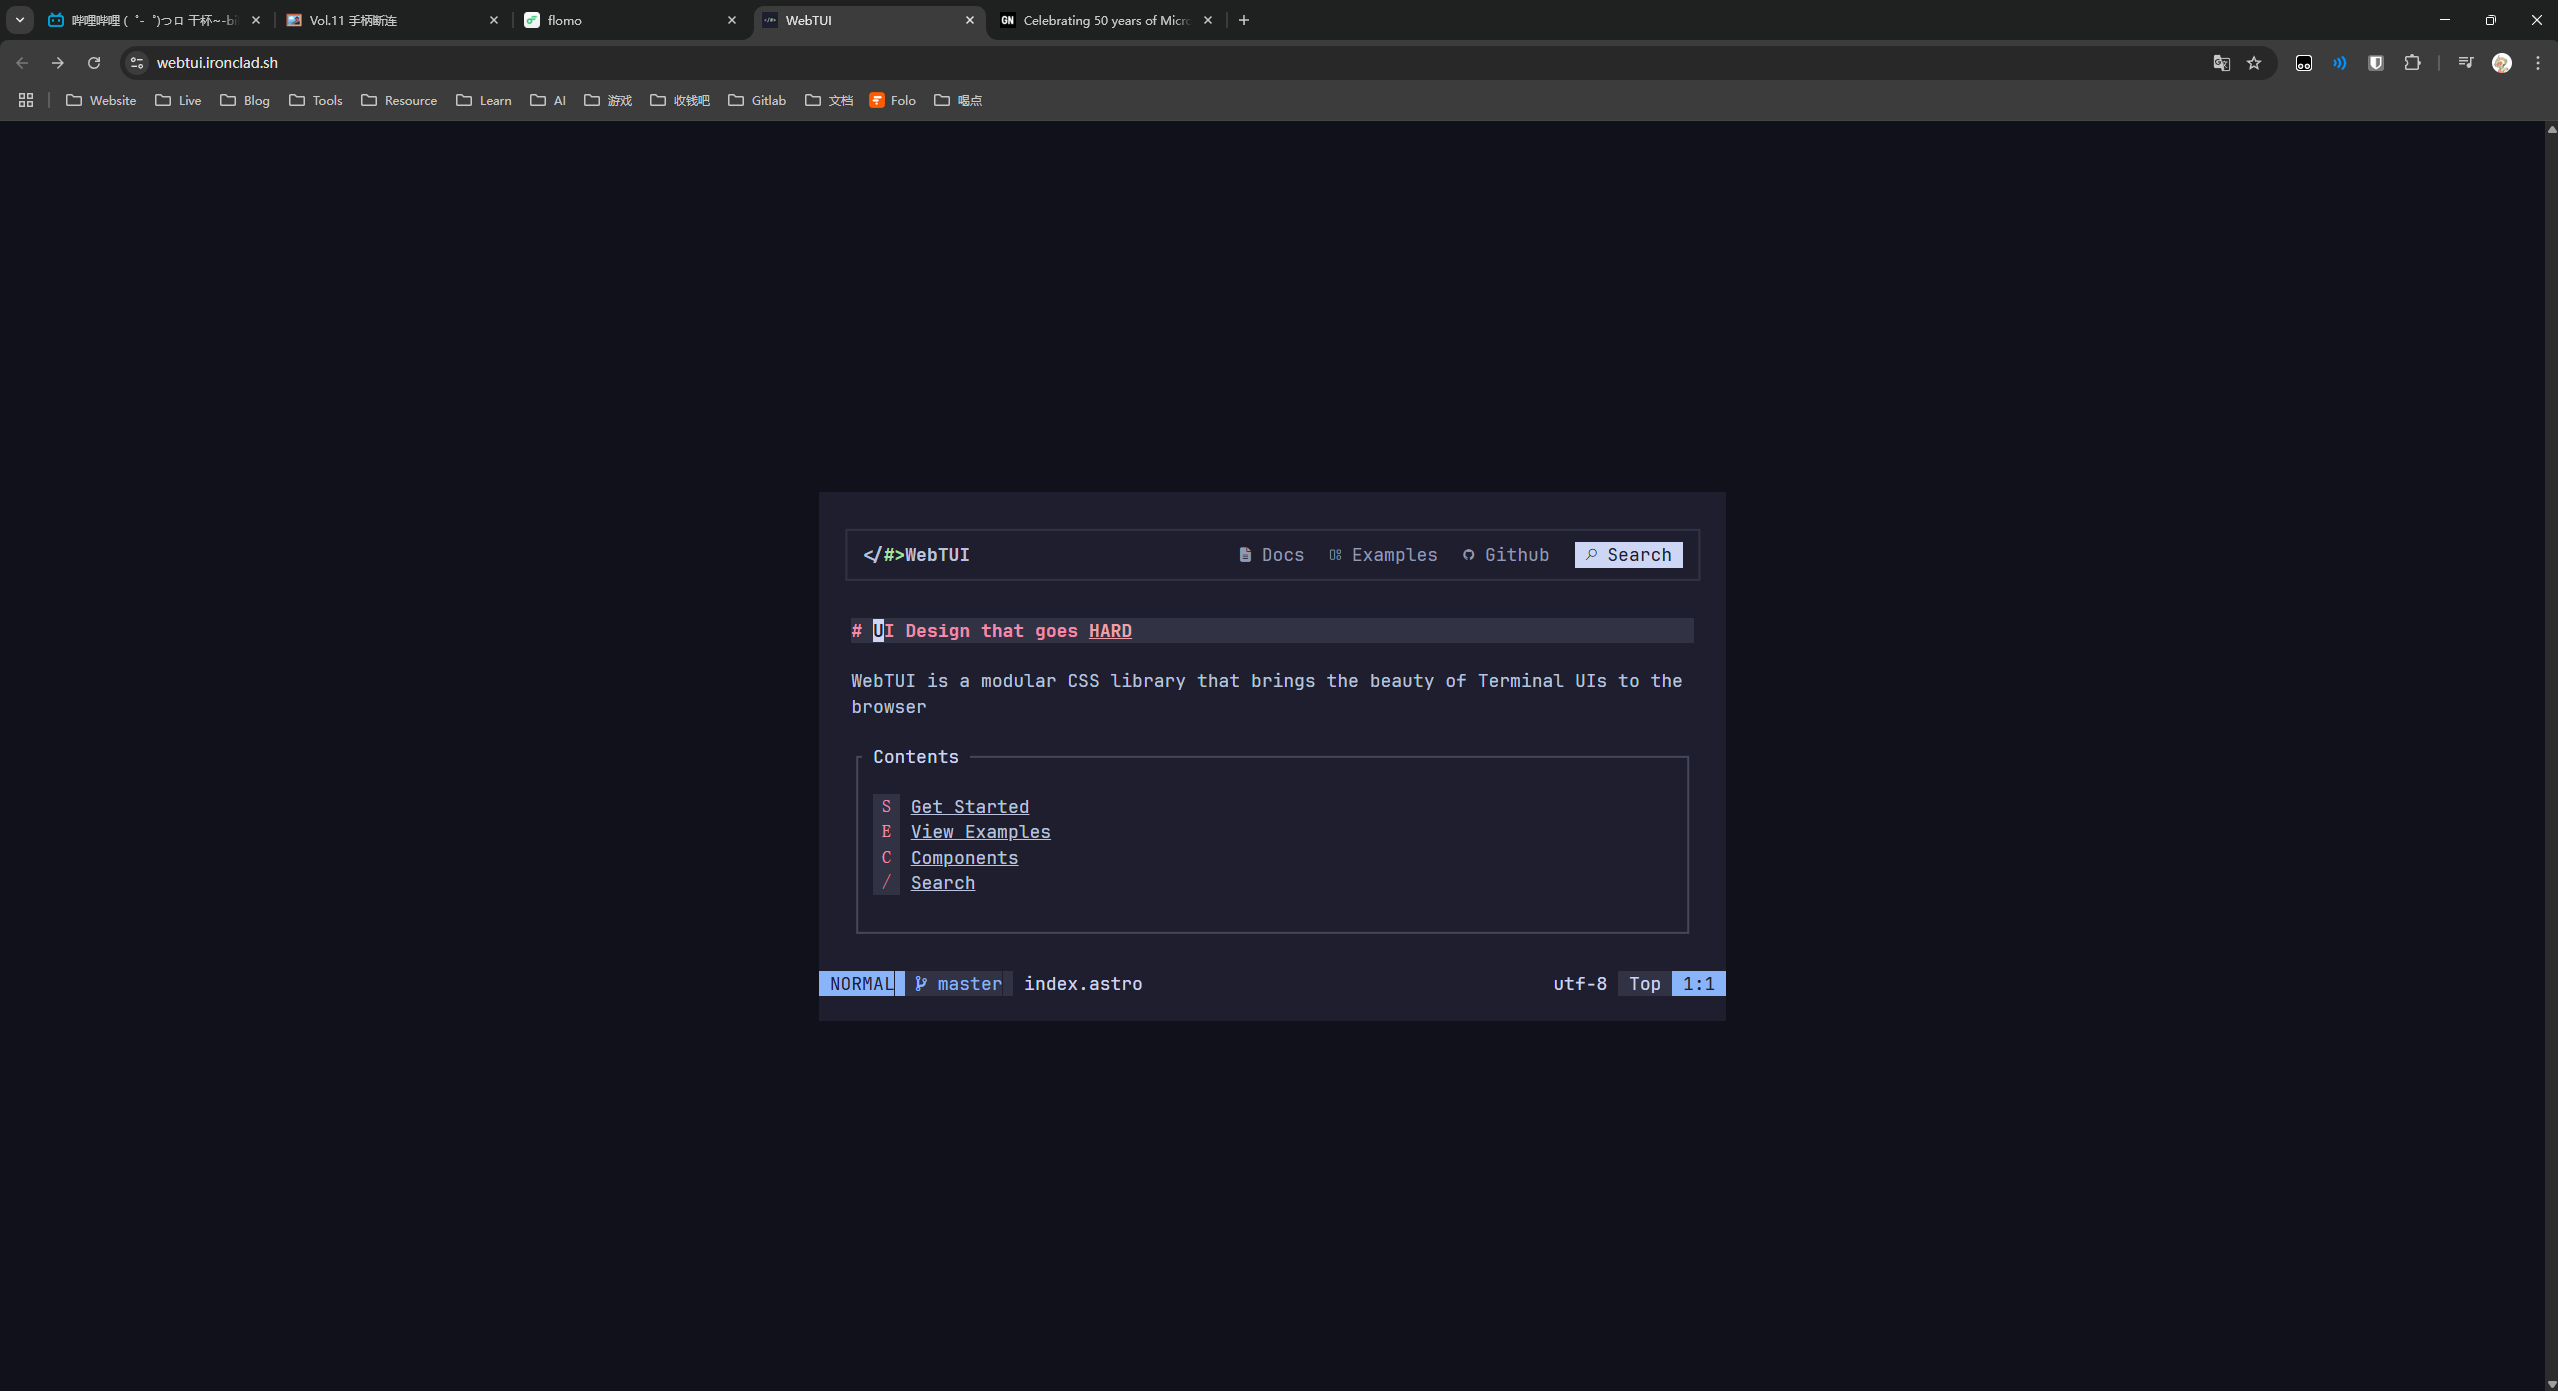Bookmark this page with the star icon
This screenshot has height=1391, width=2558.
(2254, 63)
